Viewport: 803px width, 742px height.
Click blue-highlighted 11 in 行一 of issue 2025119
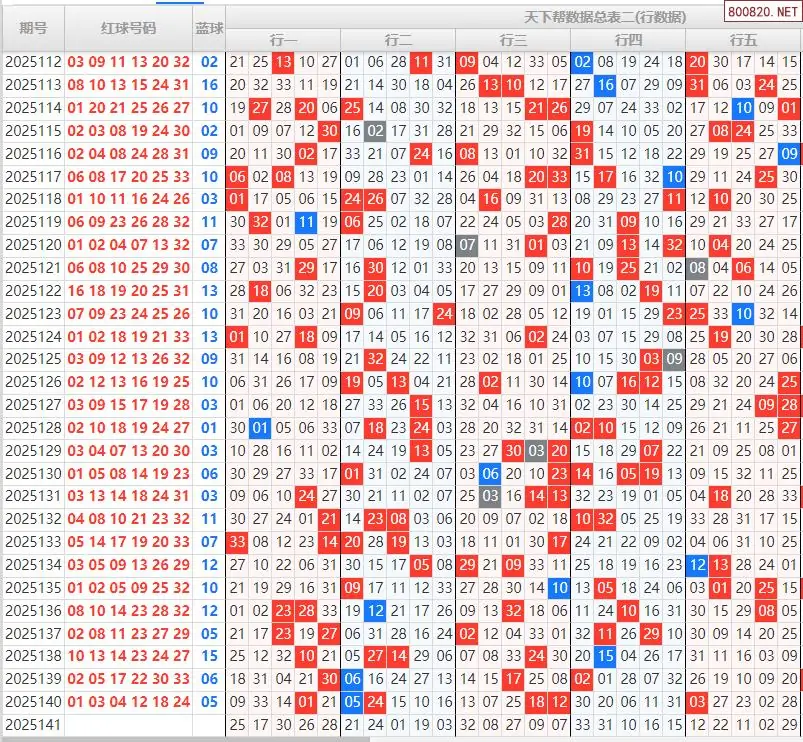[306, 222]
